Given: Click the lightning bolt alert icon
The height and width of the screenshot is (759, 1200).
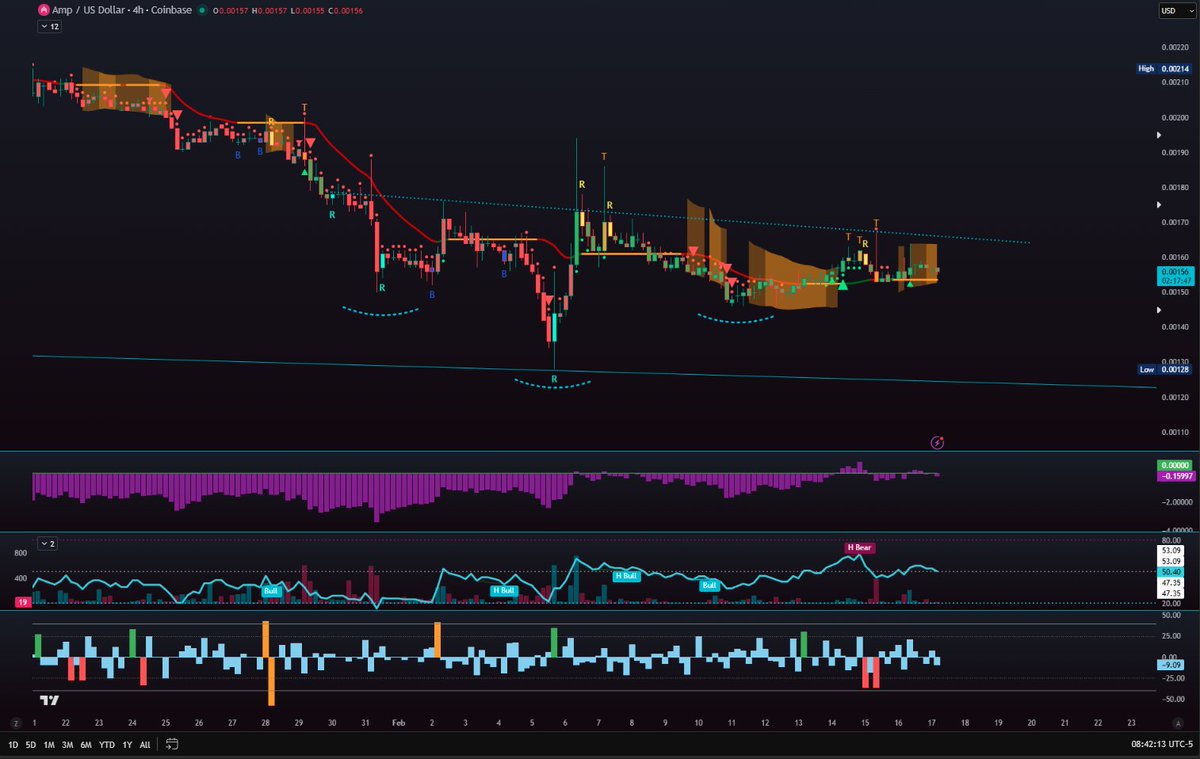Looking at the screenshot, I should click(938, 441).
